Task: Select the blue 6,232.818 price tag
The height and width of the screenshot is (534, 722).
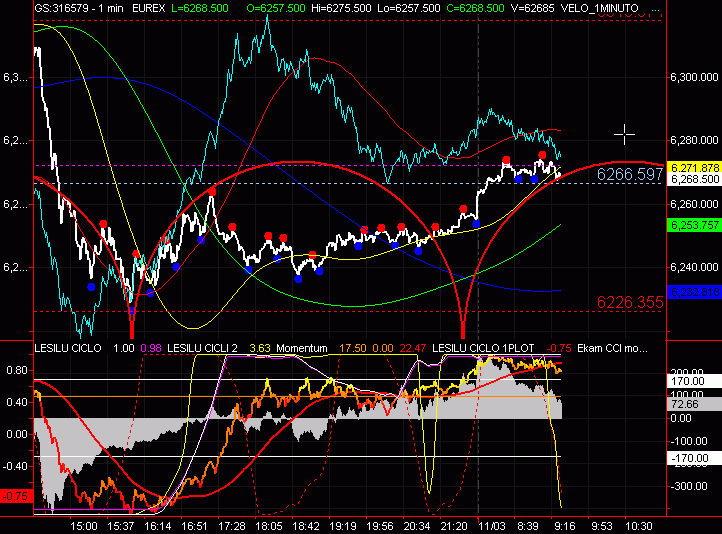Action: click(x=694, y=292)
